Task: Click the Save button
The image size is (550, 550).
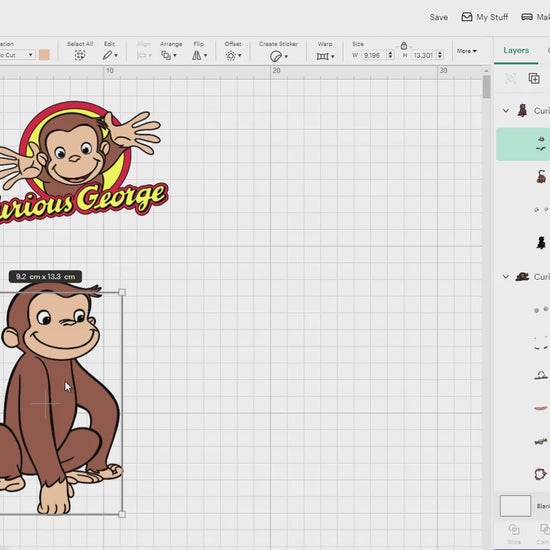Action: [438, 17]
